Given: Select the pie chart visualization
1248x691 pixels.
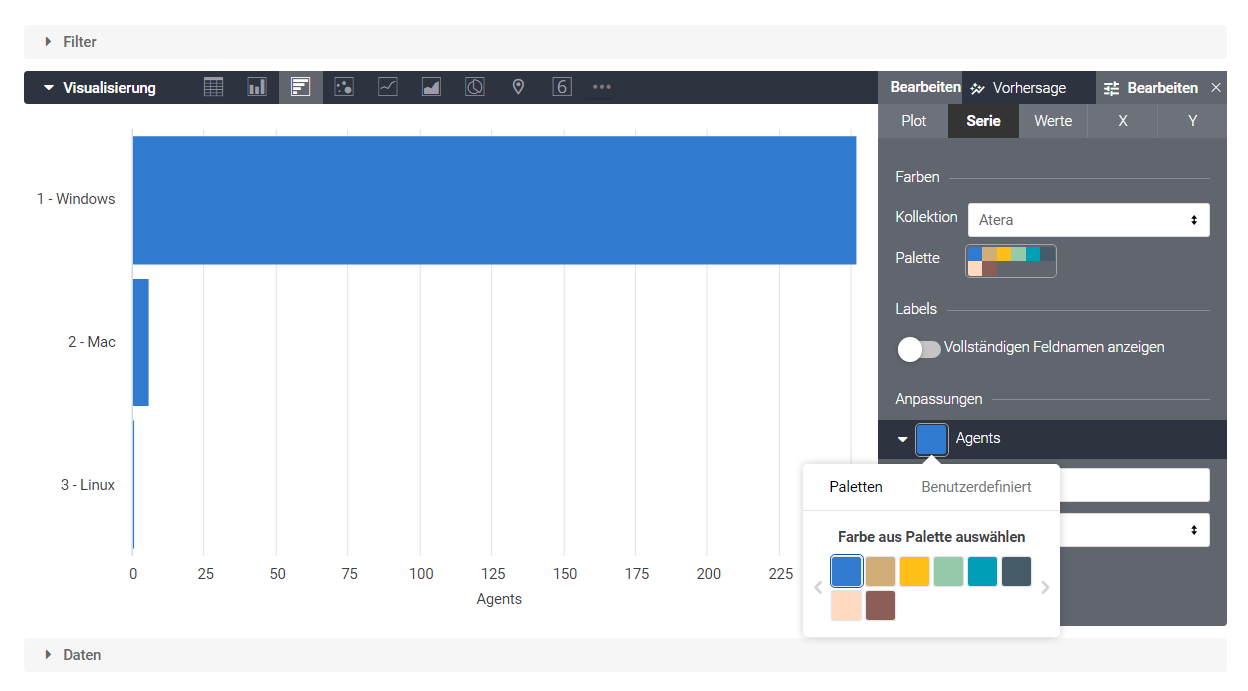Looking at the screenshot, I should [475, 87].
